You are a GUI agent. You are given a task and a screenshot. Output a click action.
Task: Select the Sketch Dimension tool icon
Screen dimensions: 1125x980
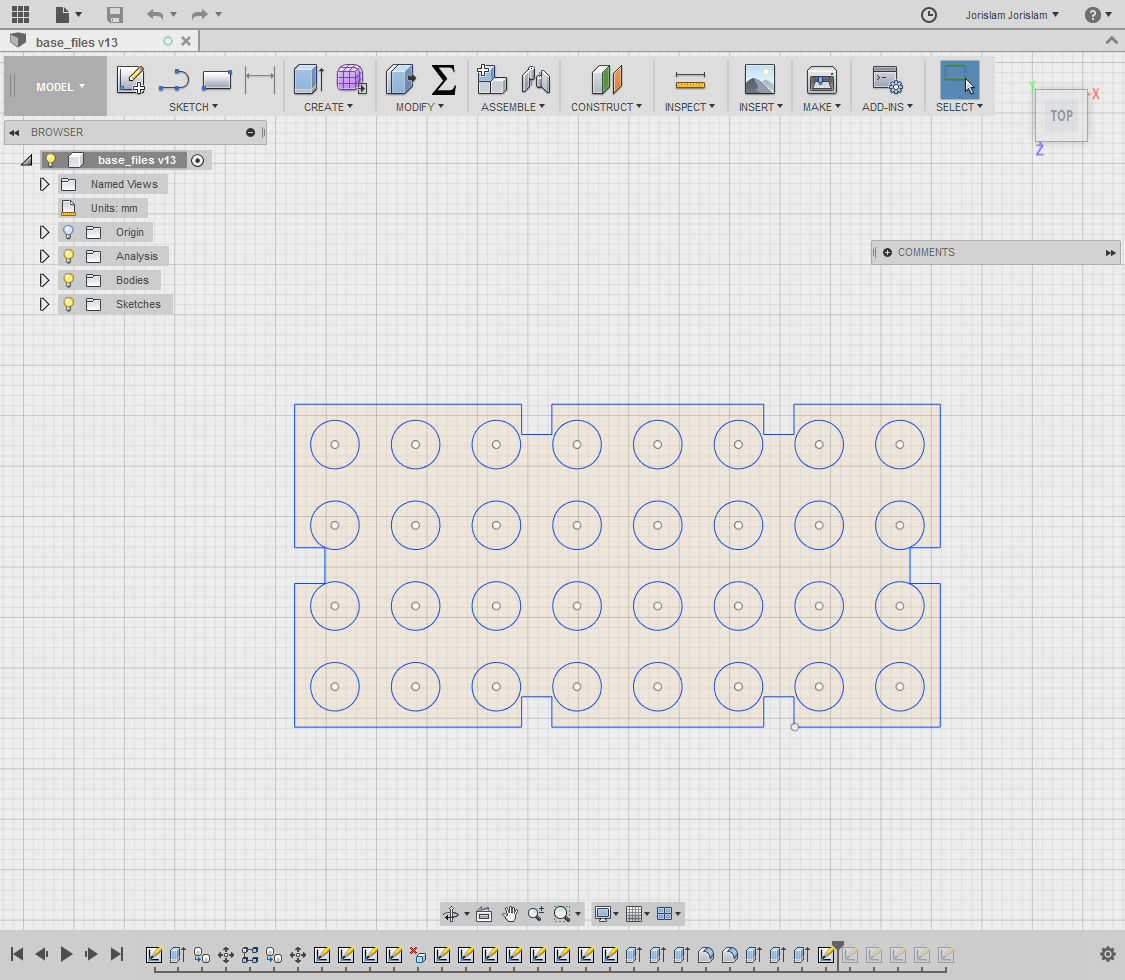(x=260, y=80)
